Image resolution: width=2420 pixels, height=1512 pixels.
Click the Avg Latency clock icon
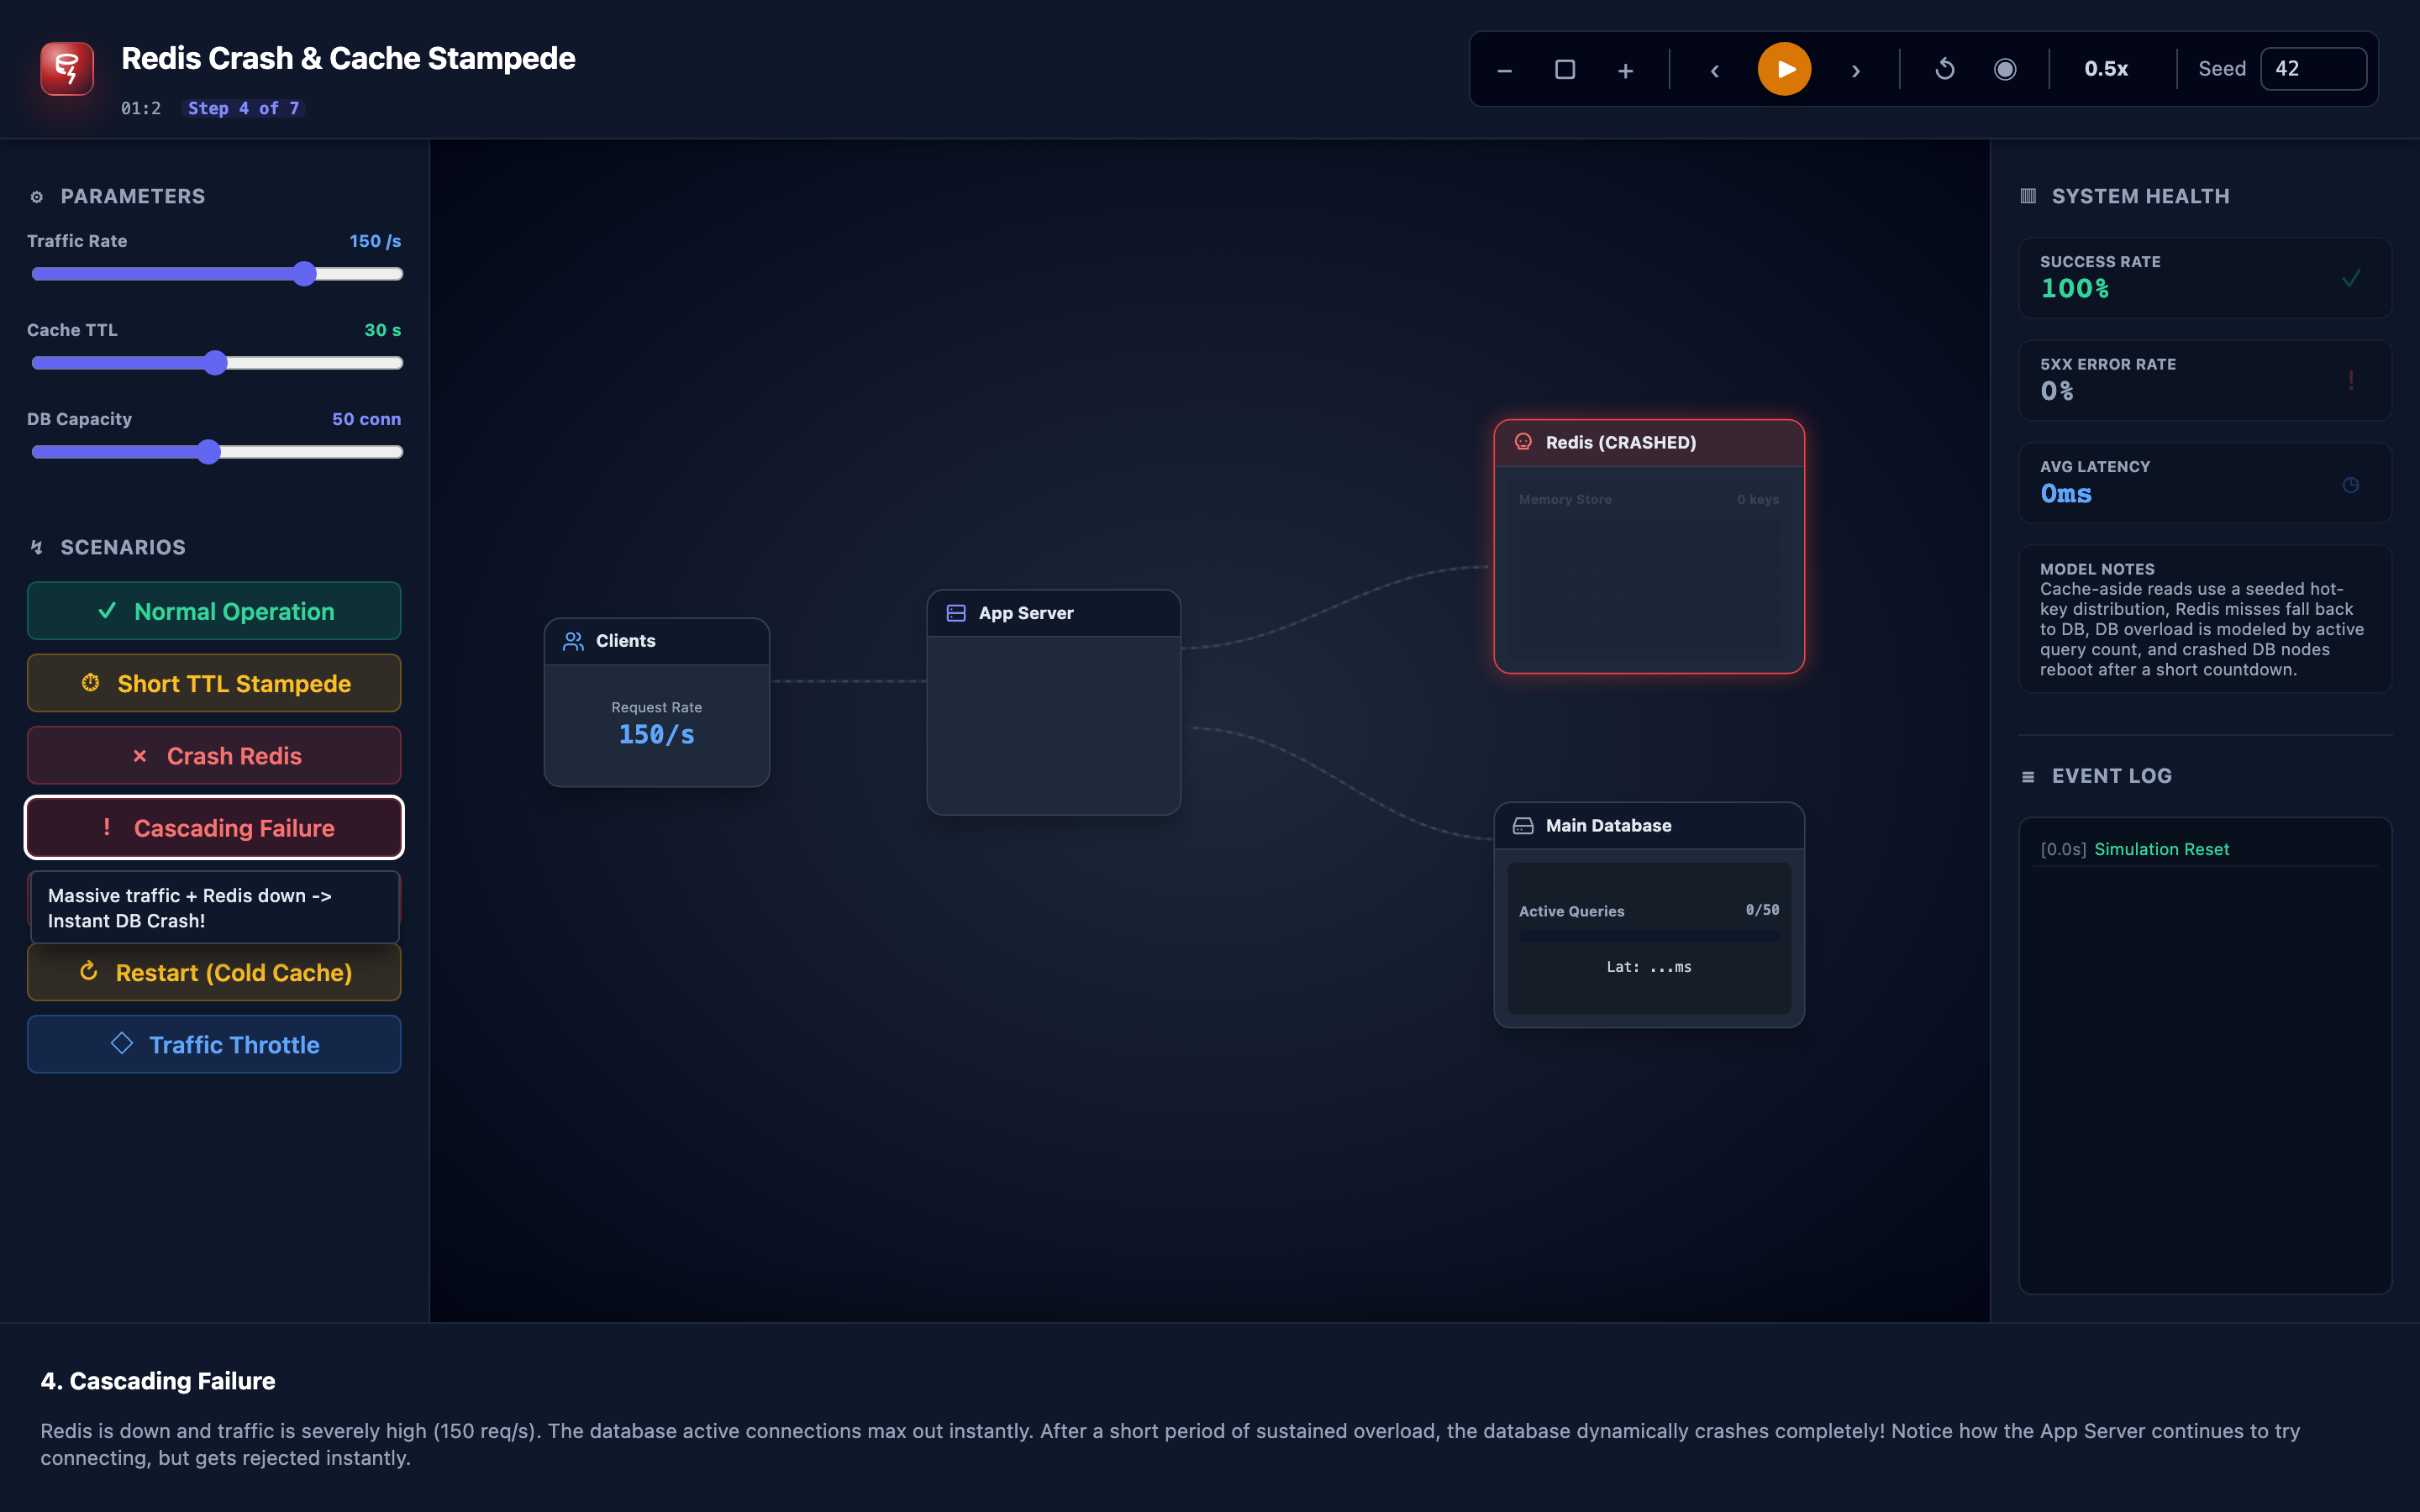2351,485
